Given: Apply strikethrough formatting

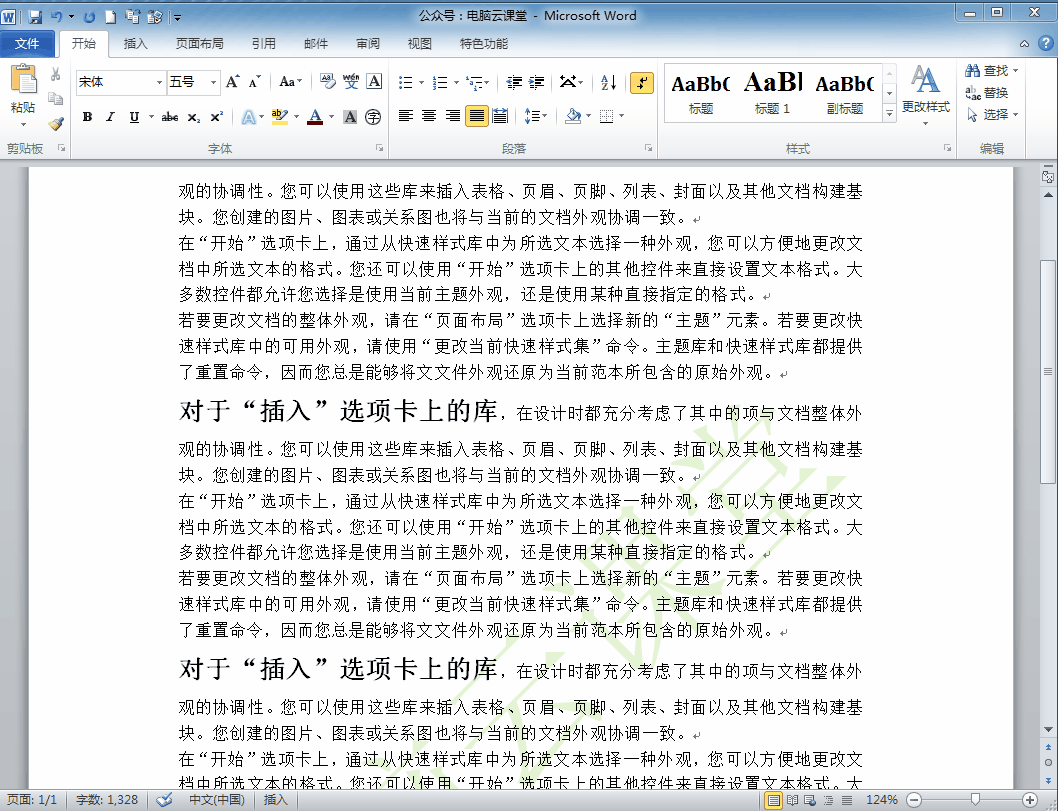Looking at the screenshot, I should click(x=170, y=117).
